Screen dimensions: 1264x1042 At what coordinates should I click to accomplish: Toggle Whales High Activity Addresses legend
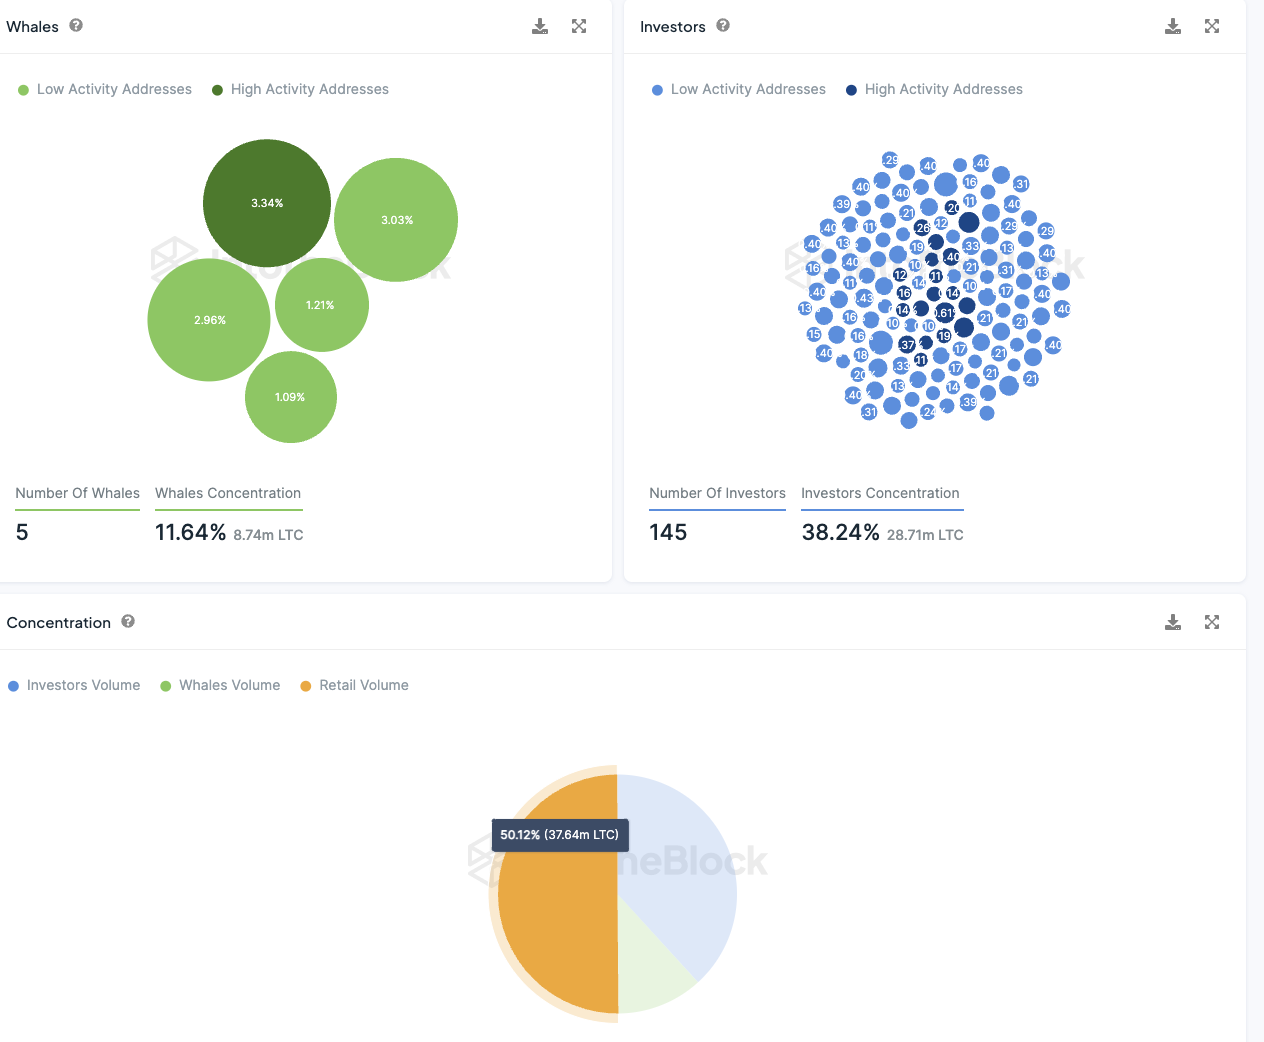click(300, 89)
